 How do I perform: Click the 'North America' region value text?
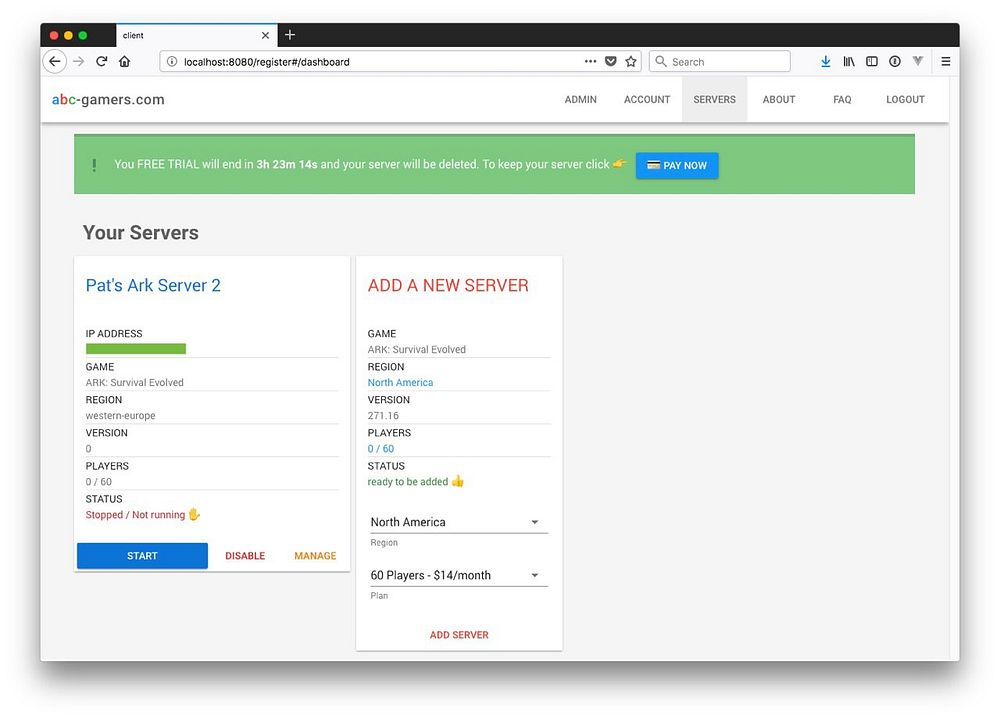pyautogui.click(x=400, y=382)
